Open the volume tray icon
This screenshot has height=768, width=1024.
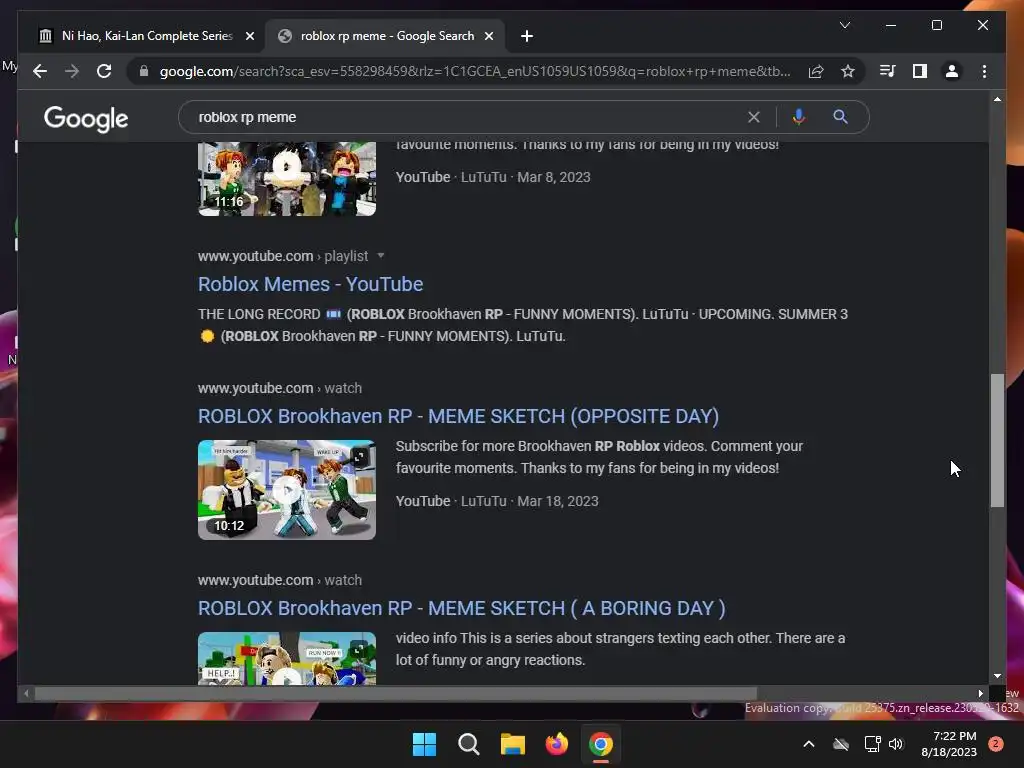point(896,744)
